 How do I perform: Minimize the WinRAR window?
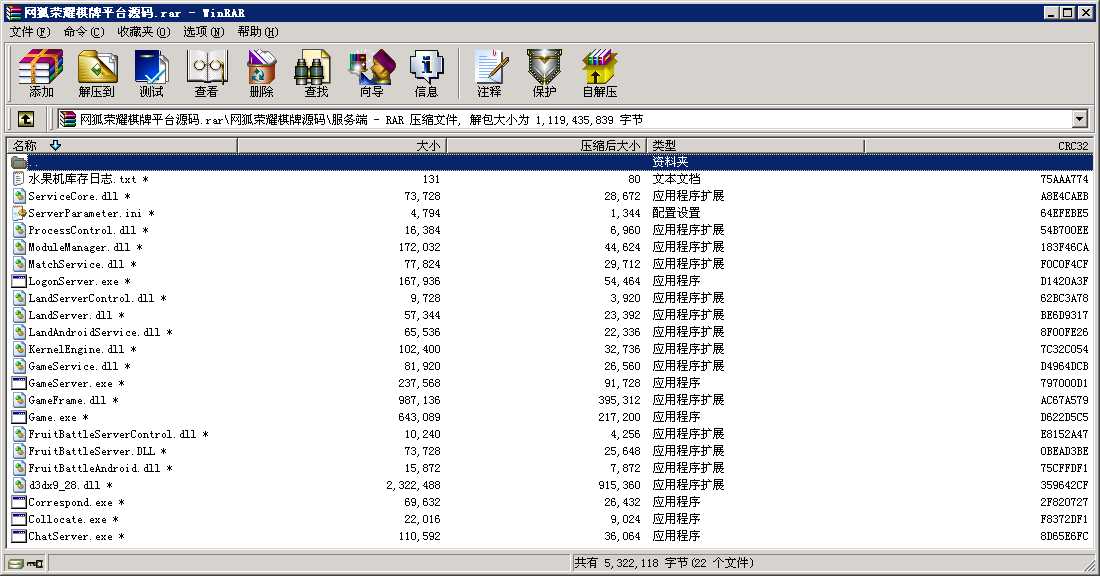click(1052, 13)
